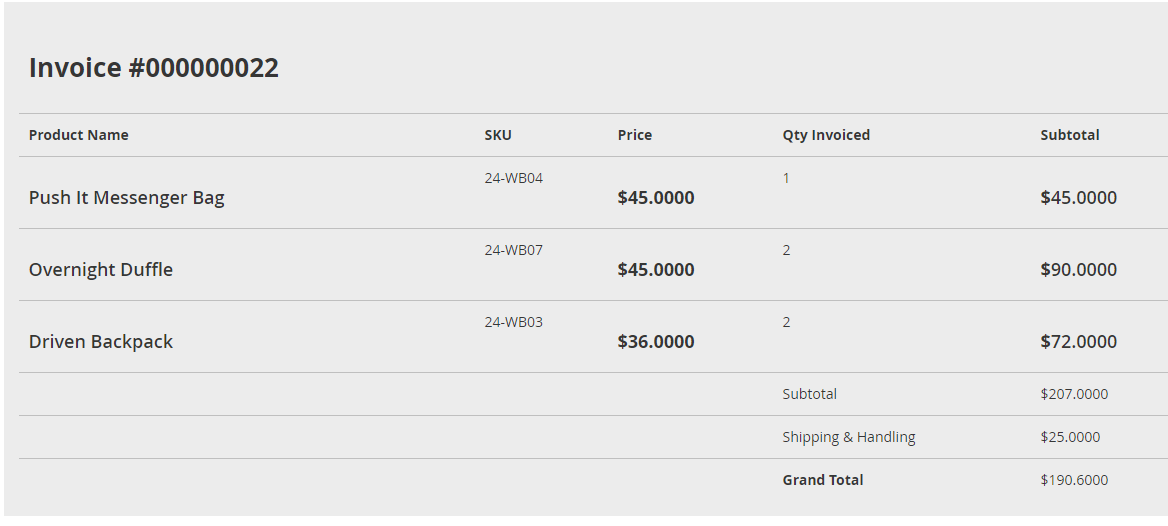Click the Invoice #000000022 heading
1168x526 pixels.
tap(154, 68)
